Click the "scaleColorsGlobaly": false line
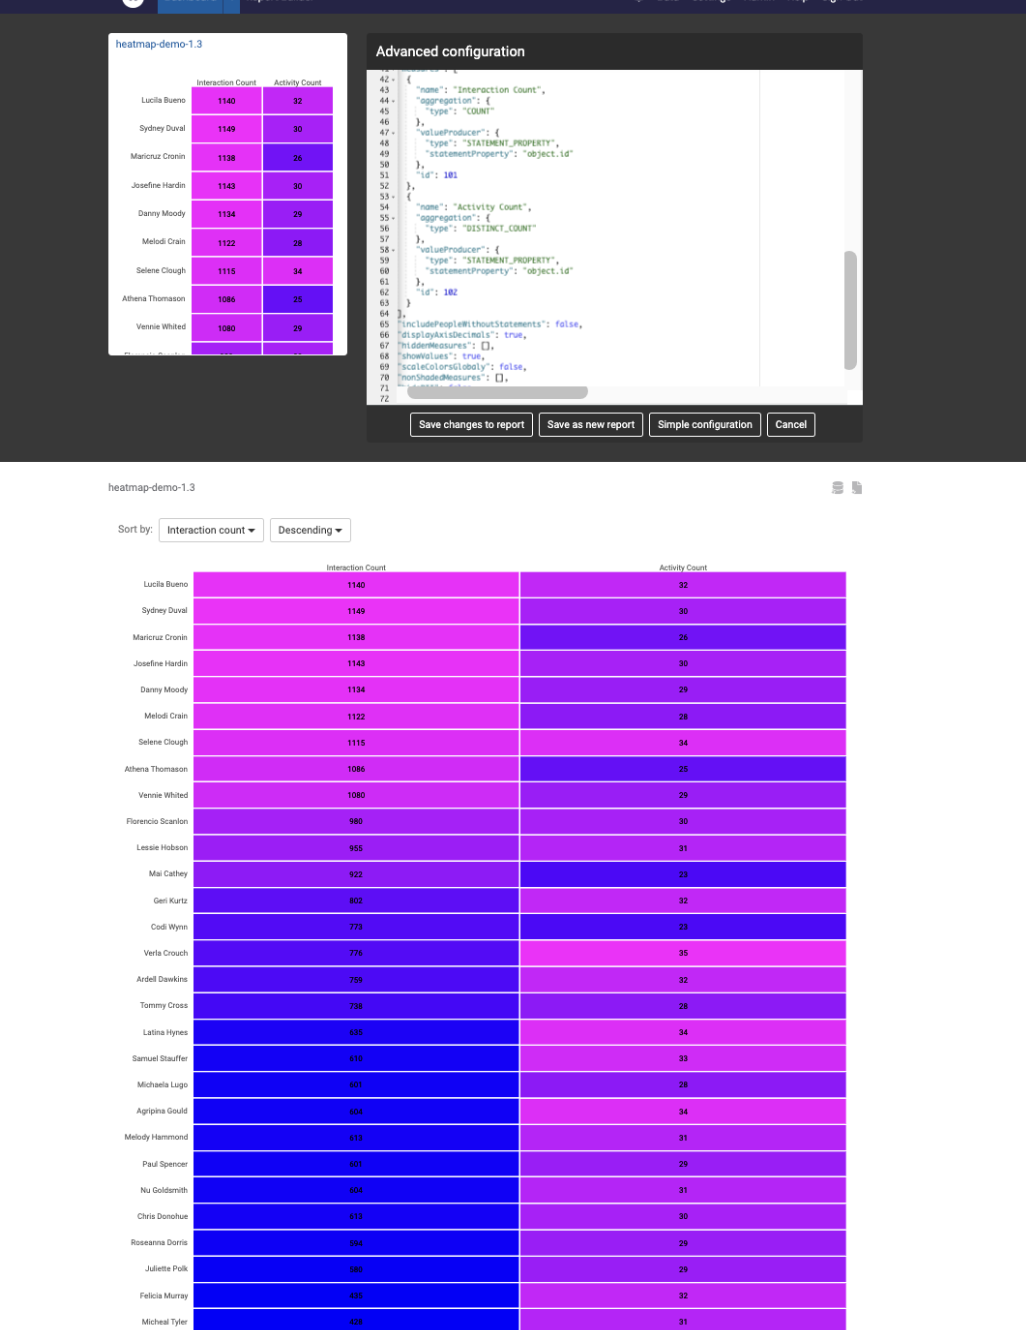Viewport: 1026px width, 1330px height. (462, 367)
